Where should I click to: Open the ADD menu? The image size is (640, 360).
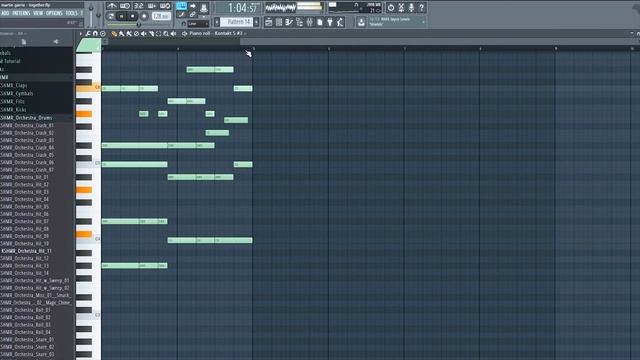pos(5,13)
